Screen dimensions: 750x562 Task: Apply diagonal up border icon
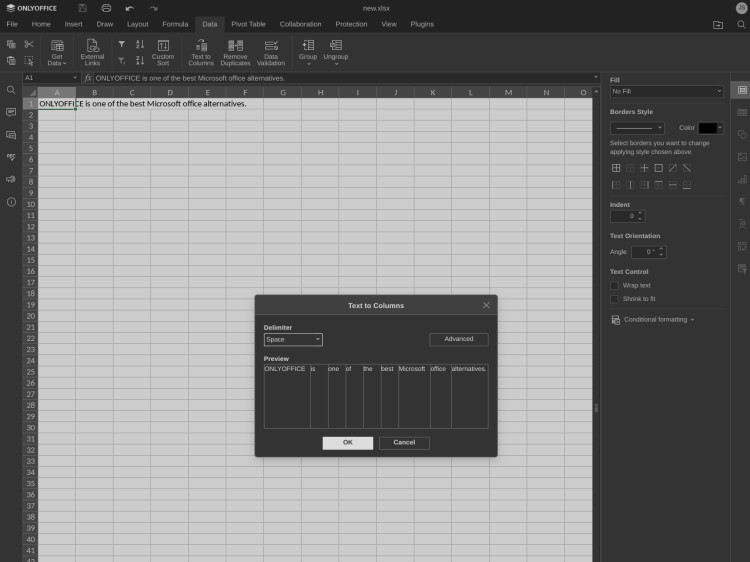(x=673, y=168)
